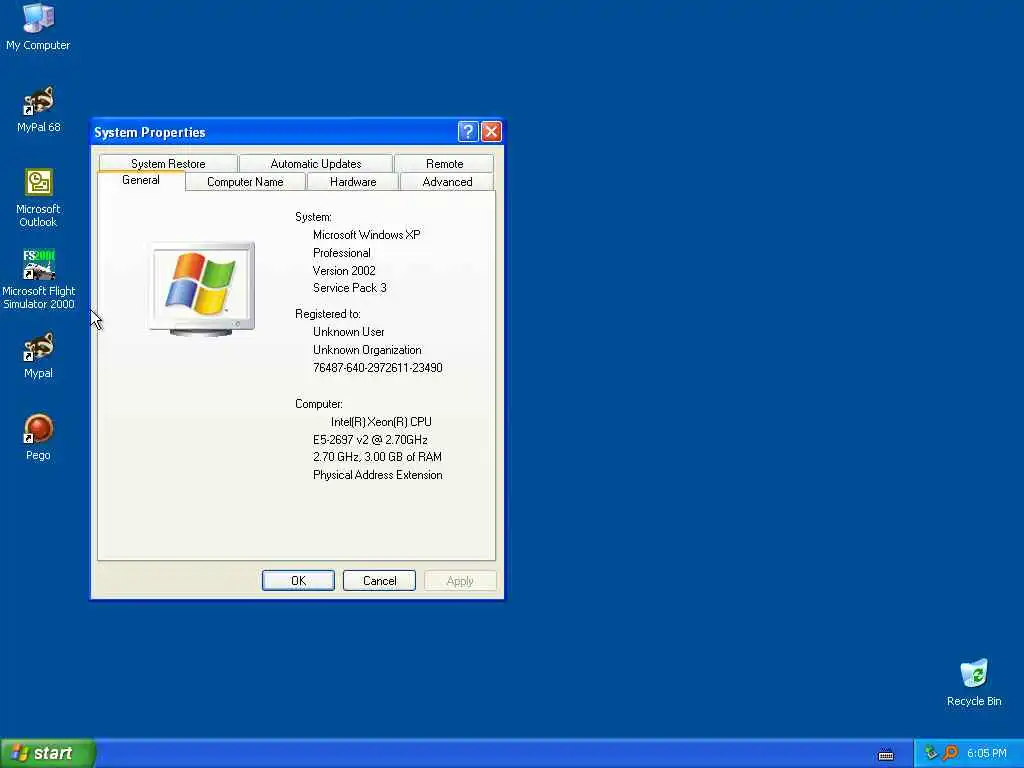Image resolution: width=1024 pixels, height=768 pixels.
Task: Click the Windows XP logo monitor image
Action: click(202, 289)
